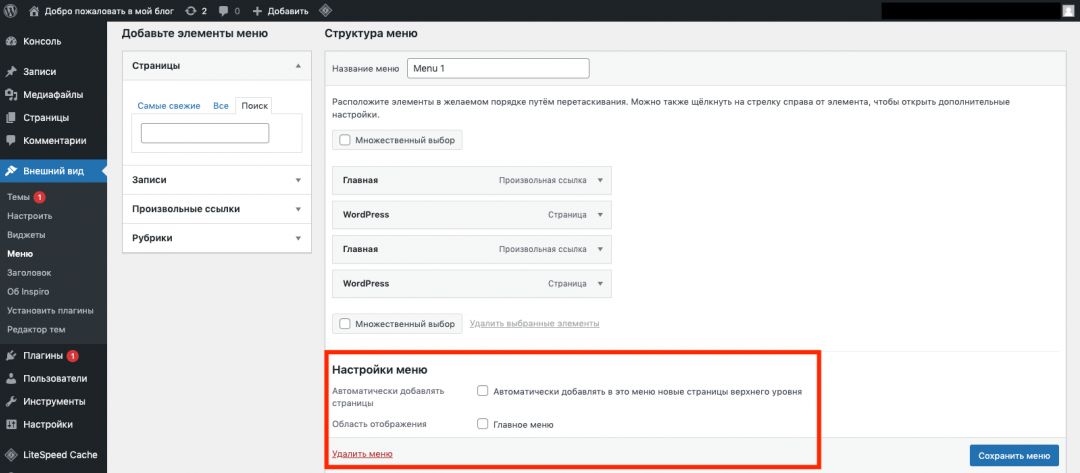Switch to the Самые свежие tab

[169, 106]
